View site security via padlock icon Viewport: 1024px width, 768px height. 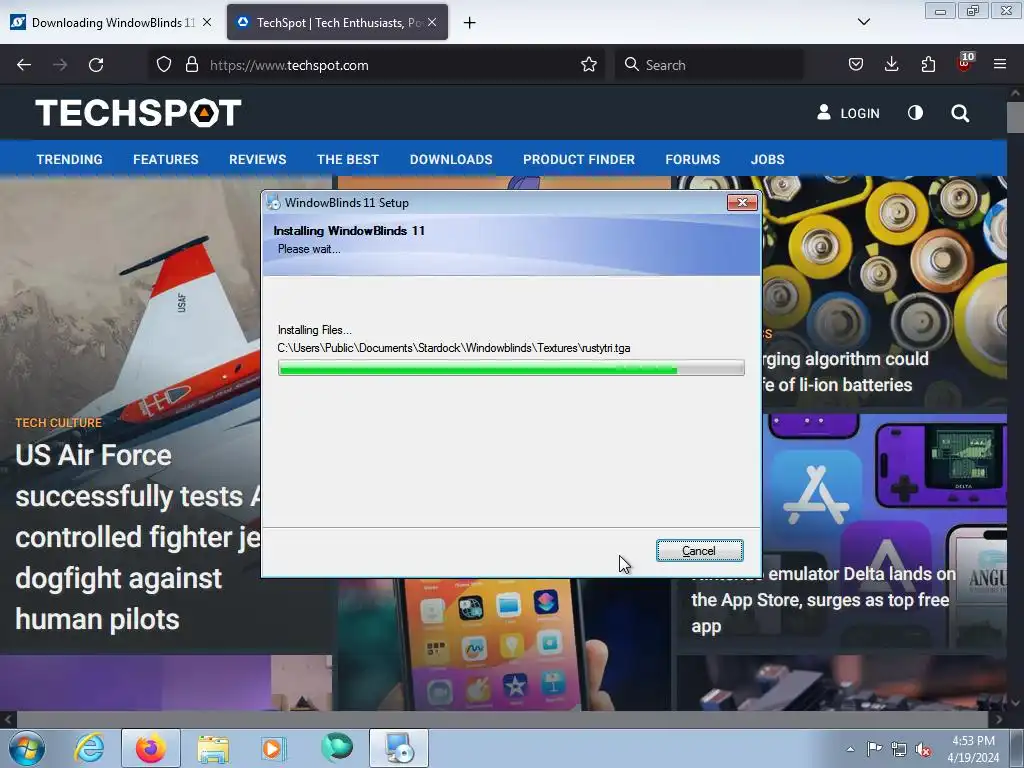191,65
